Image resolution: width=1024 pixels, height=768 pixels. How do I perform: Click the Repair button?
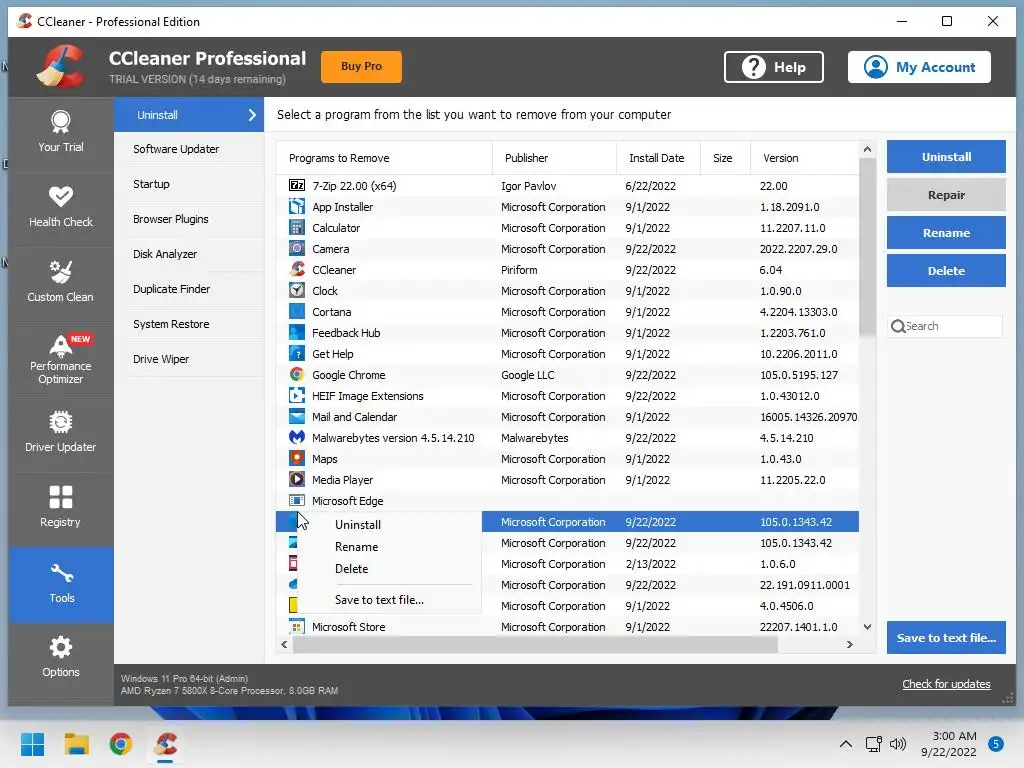(x=946, y=195)
